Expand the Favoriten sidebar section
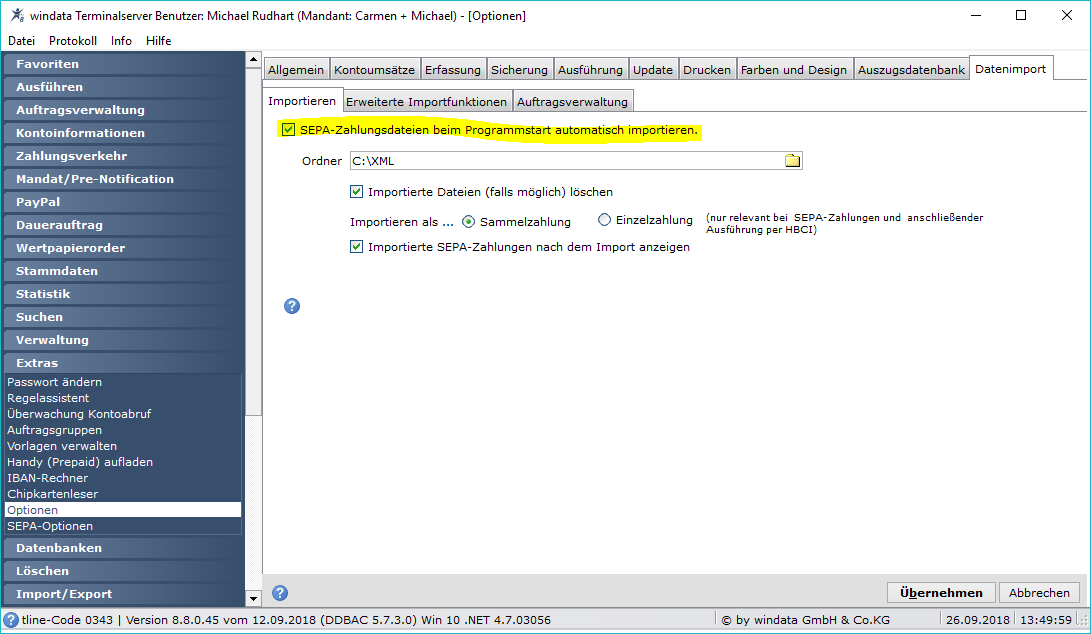1091x634 pixels. (123, 64)
